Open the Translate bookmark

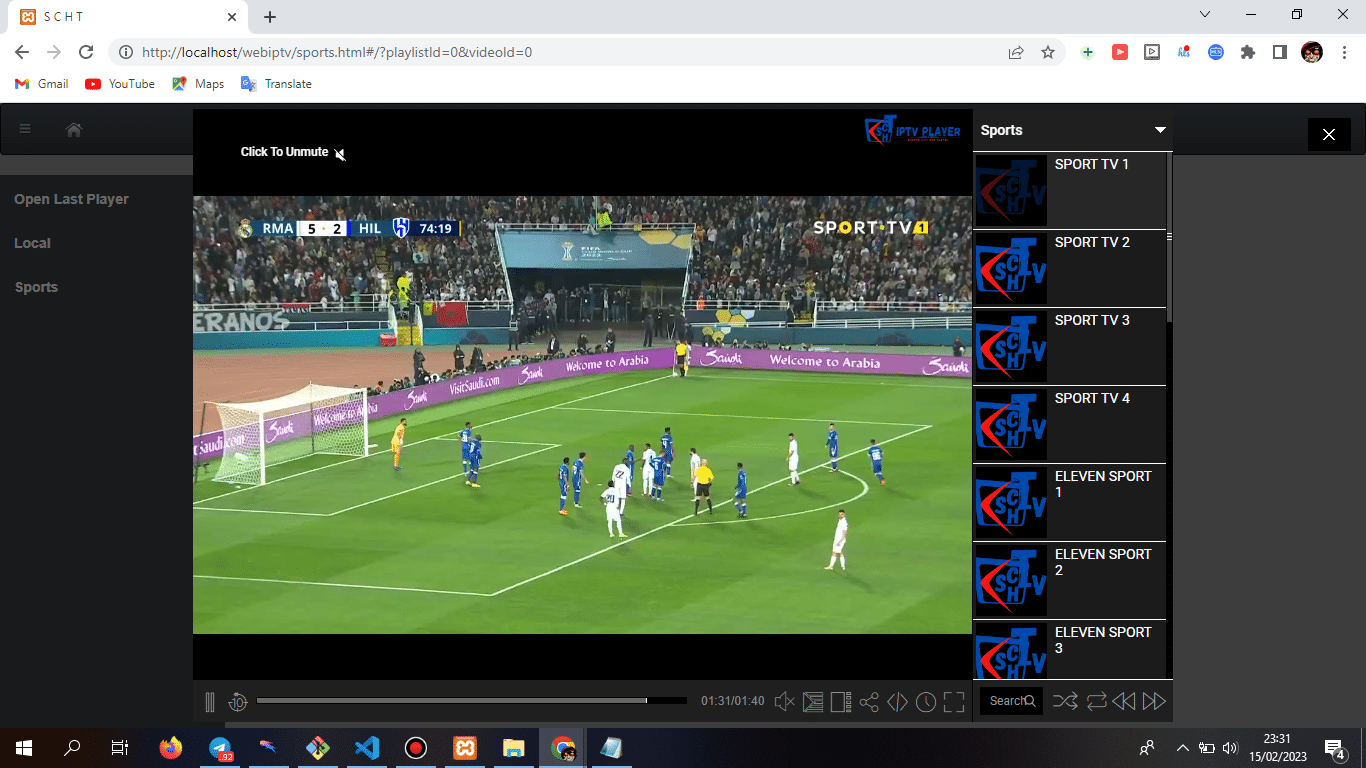(x=277, y=84)
